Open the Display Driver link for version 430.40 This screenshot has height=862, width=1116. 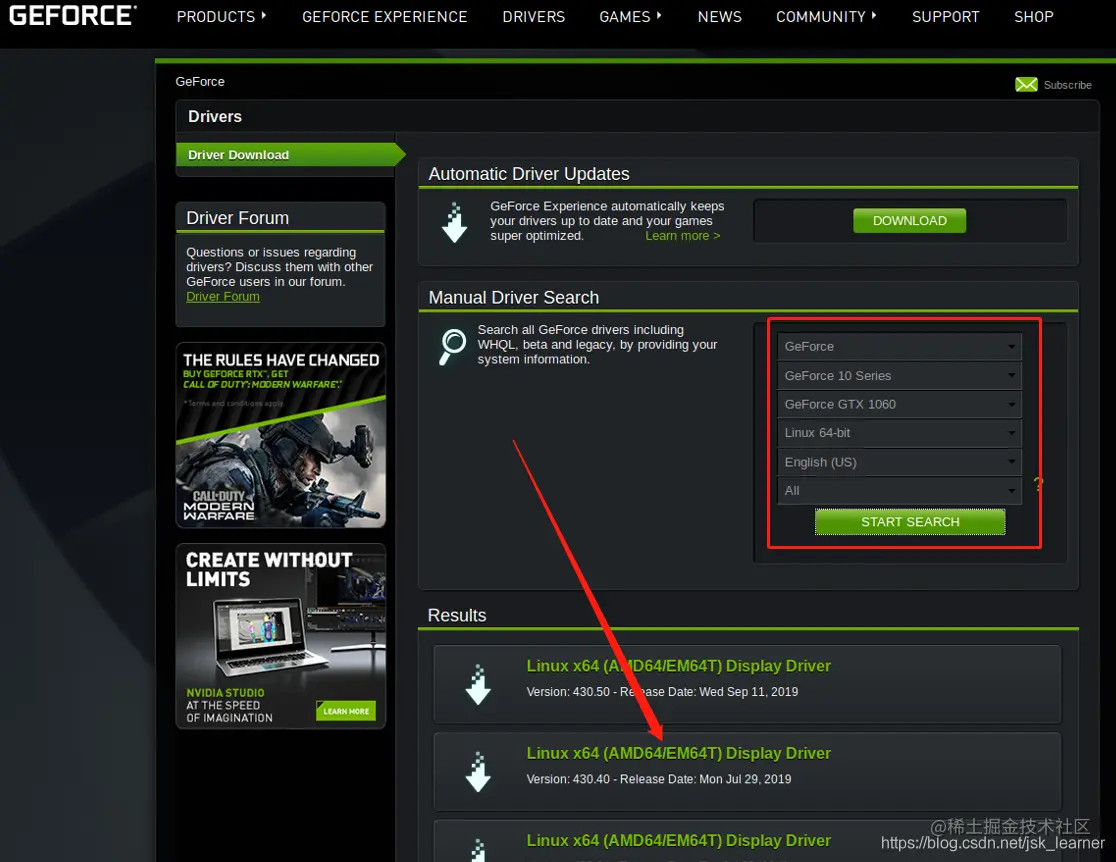[x=678, y=753]
